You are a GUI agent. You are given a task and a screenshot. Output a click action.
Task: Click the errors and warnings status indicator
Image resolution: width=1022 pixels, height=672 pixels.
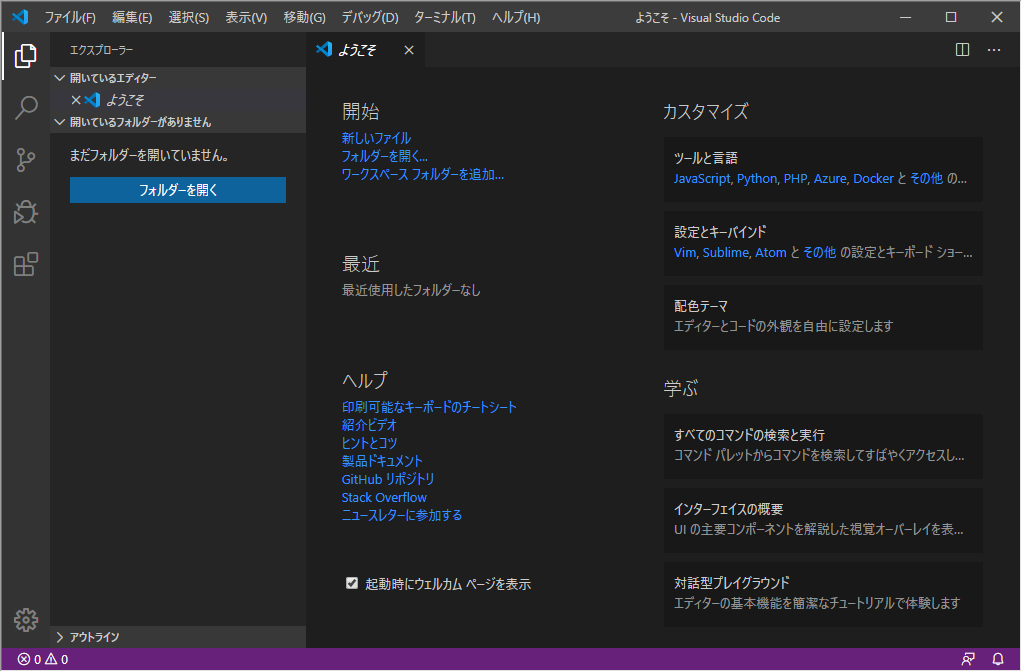pyautogui.click(x=42, y=660)
